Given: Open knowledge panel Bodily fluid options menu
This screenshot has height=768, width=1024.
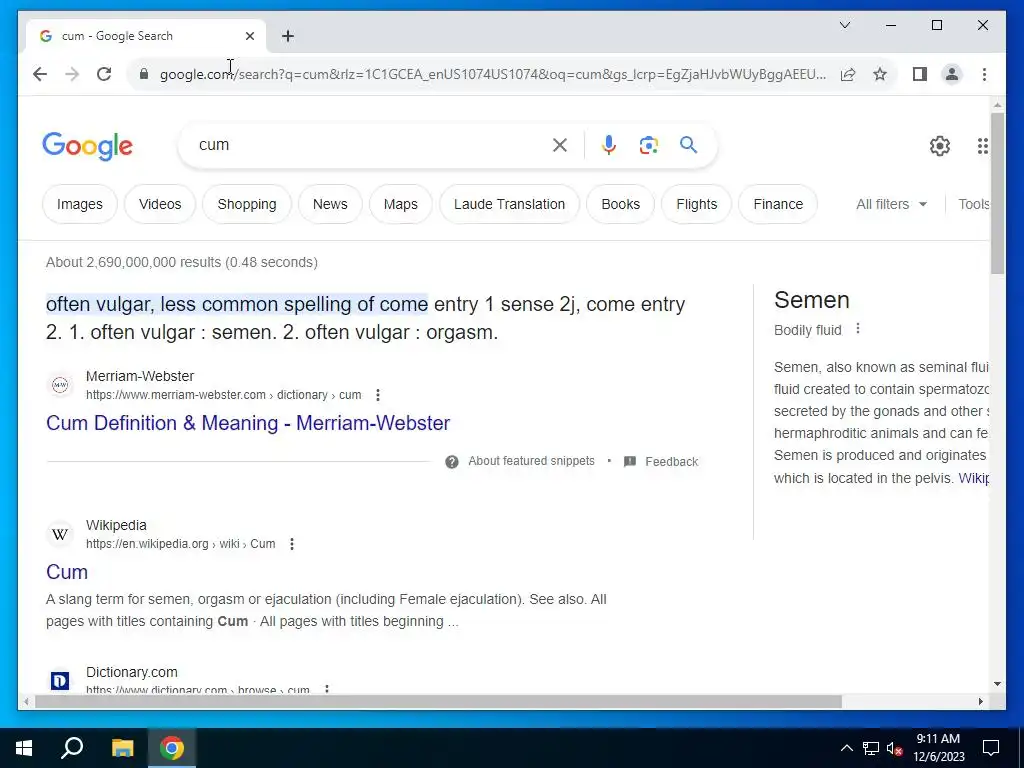Looking at the screenshot, I should pyautogui.click(x=858, y=329).
